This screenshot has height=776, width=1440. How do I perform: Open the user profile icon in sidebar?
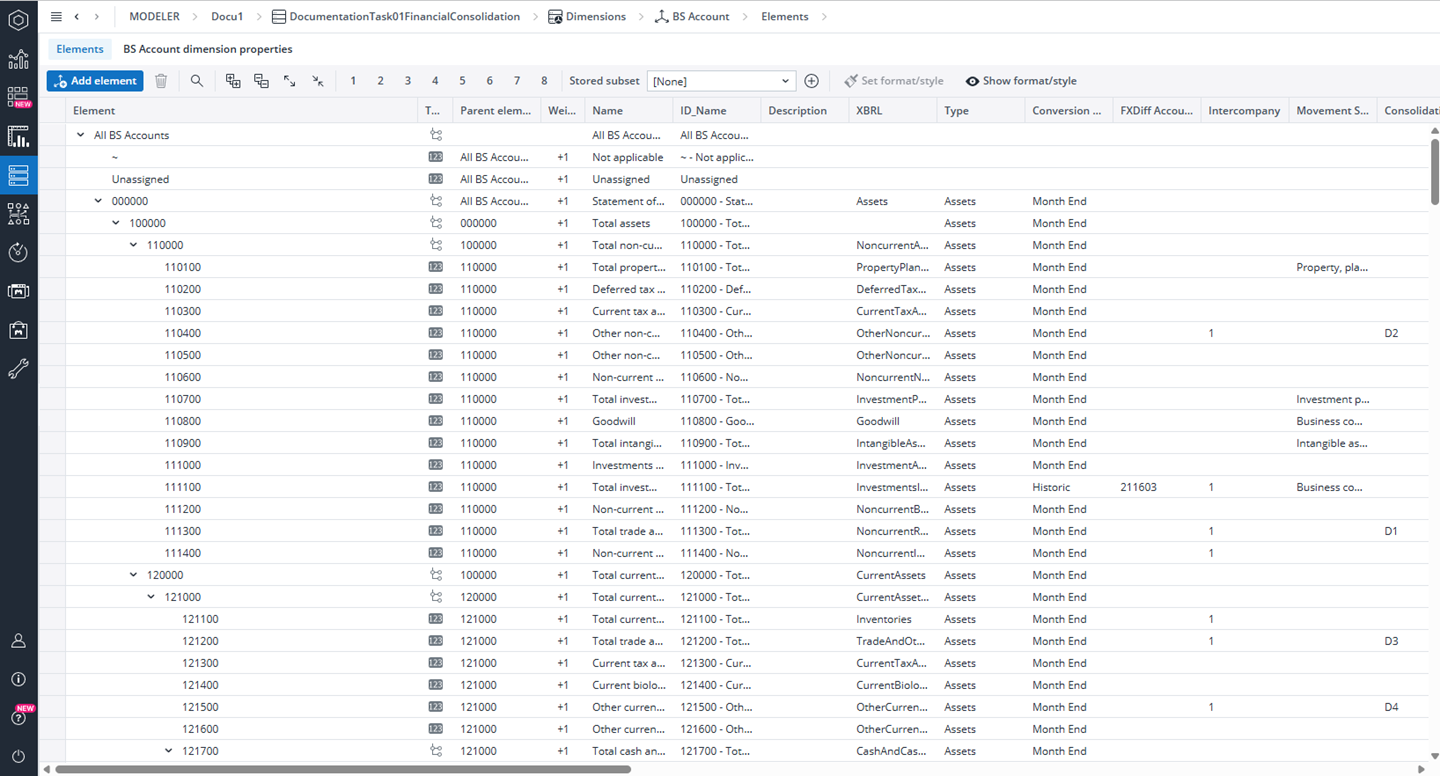point(18,641)
